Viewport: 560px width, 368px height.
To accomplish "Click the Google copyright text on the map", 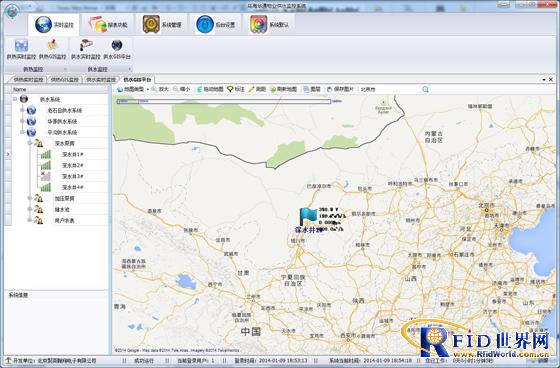I will pyautogui.click(x=177, y=350).
